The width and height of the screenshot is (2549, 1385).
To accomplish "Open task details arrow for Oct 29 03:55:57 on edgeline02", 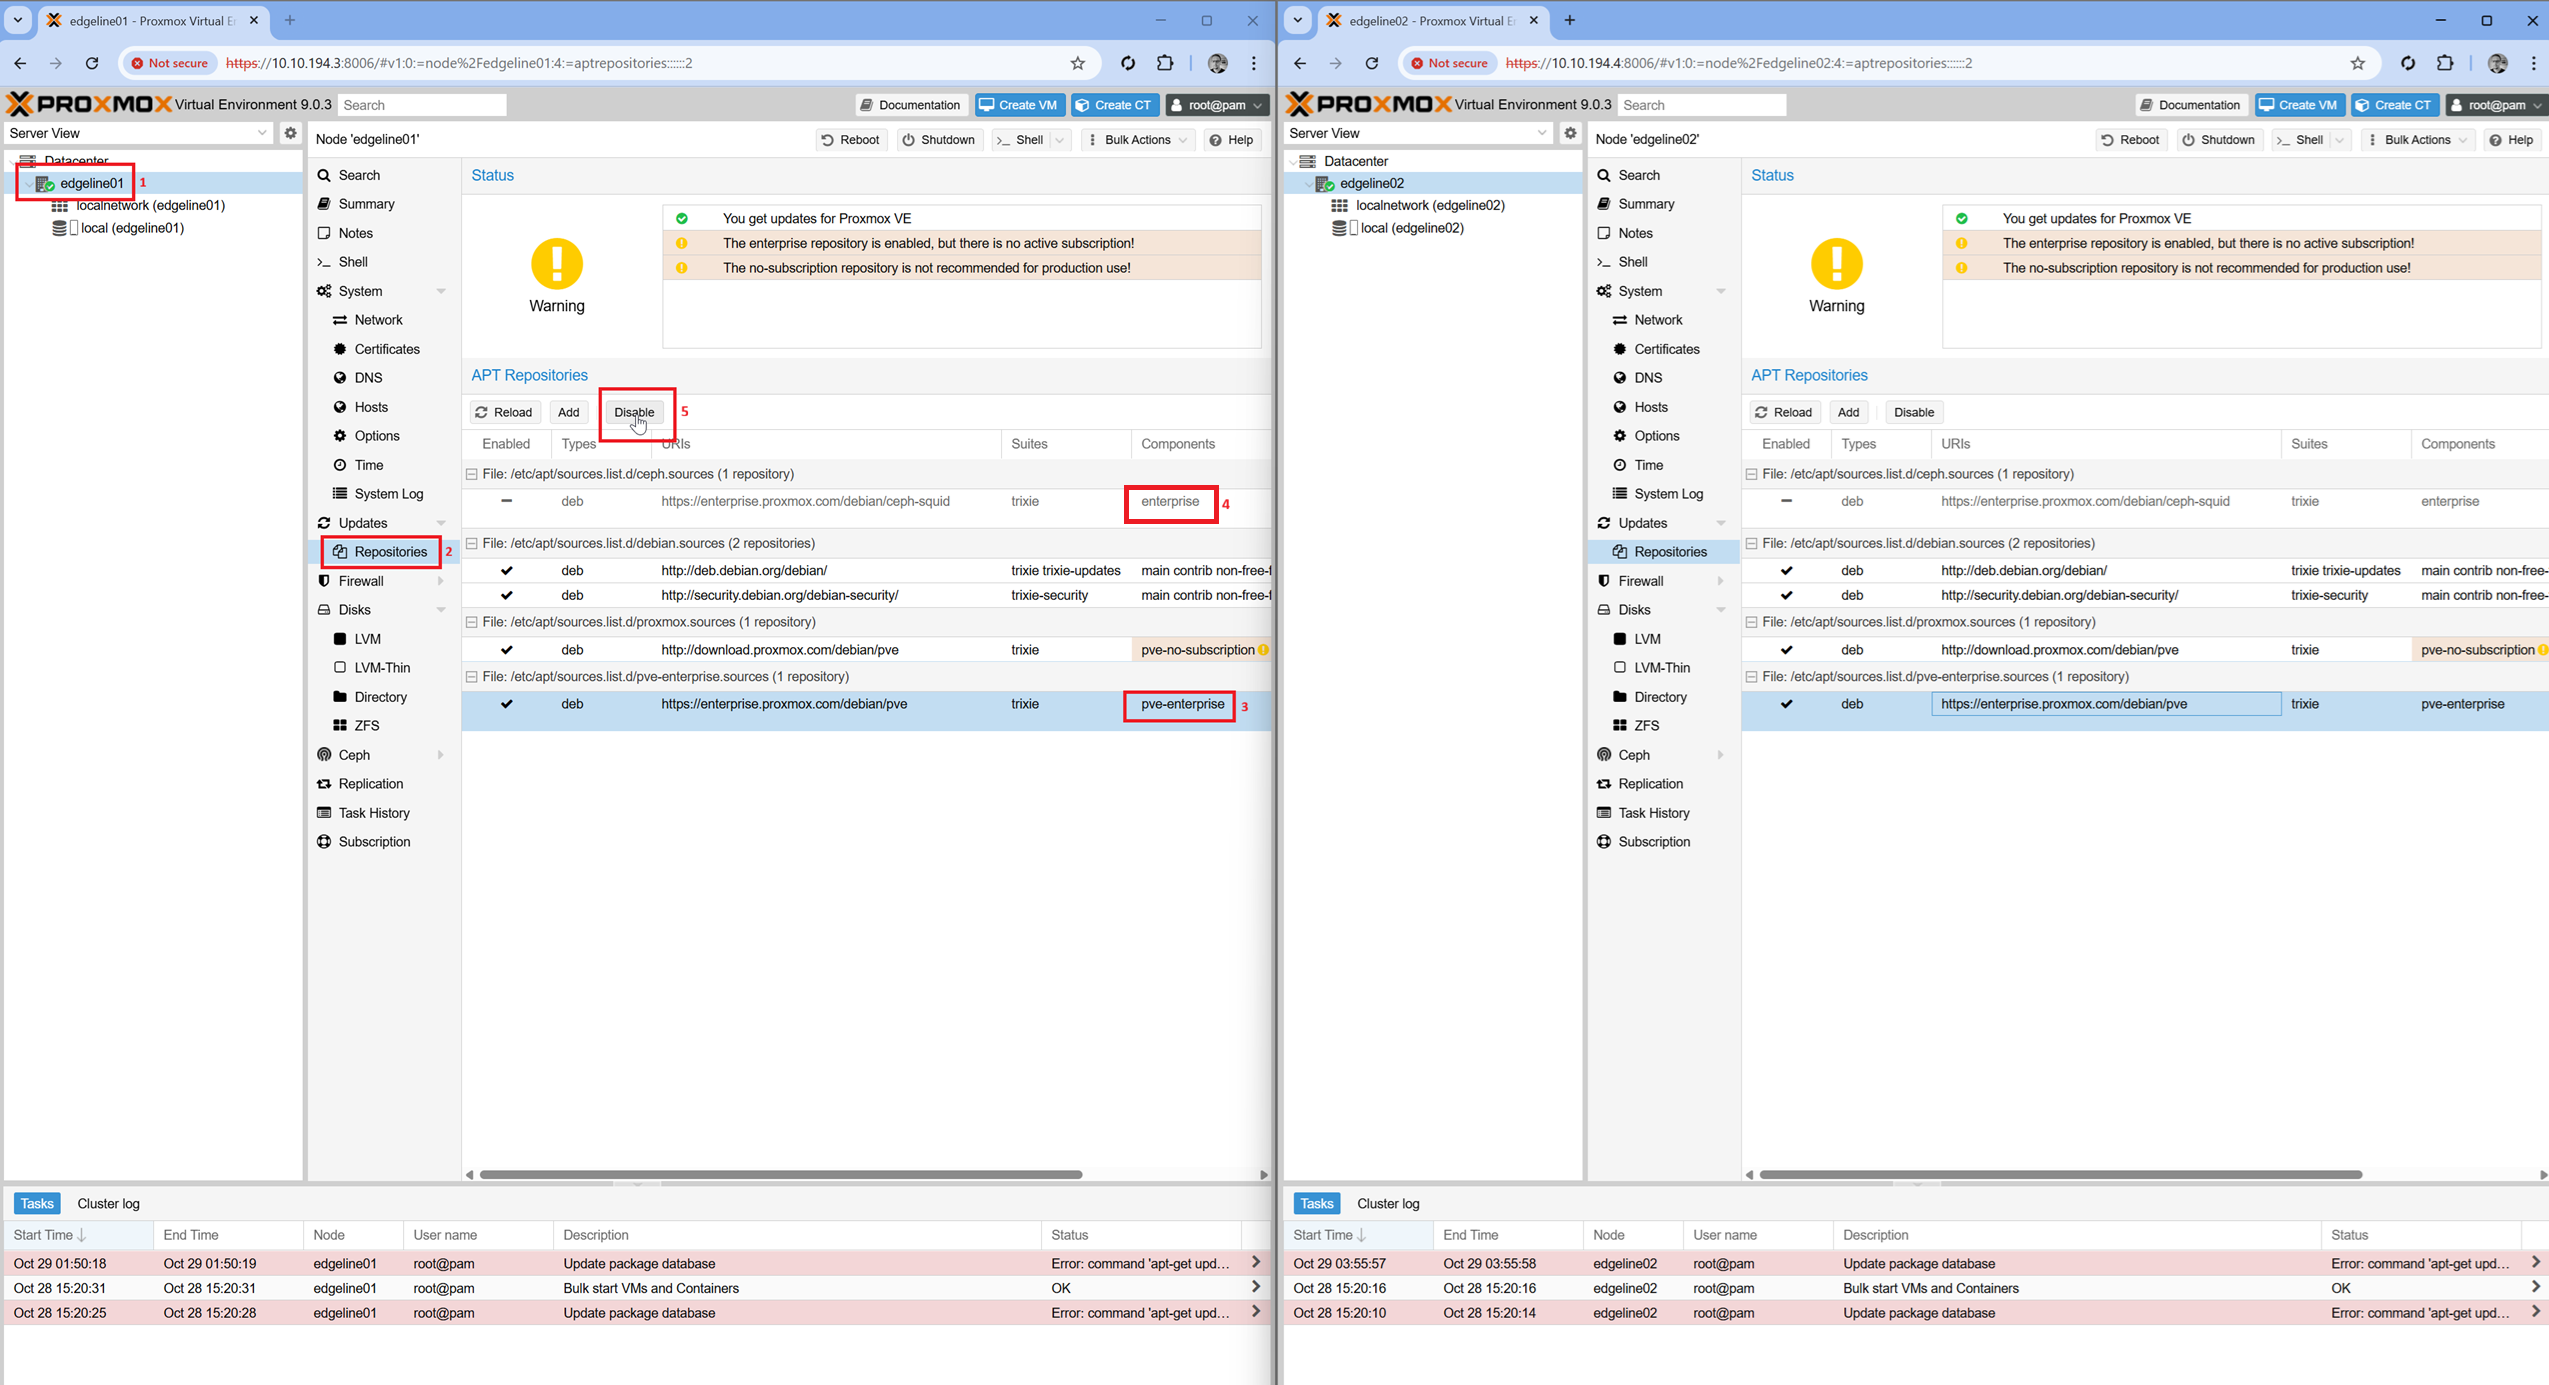I will 2536,1263.
